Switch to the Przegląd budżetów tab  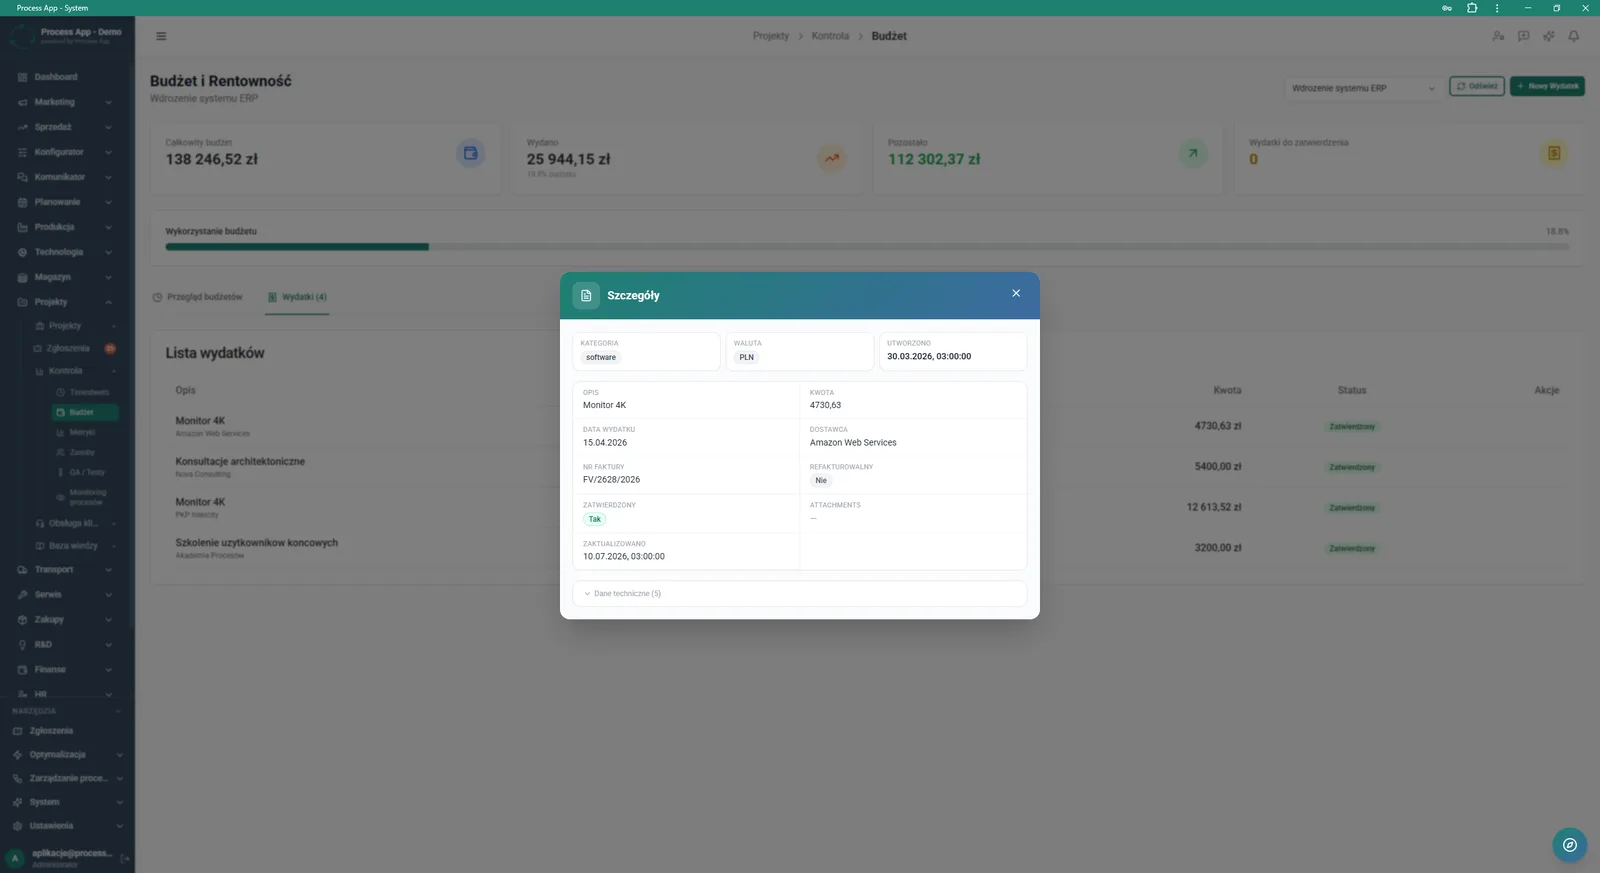pos(198,297)
